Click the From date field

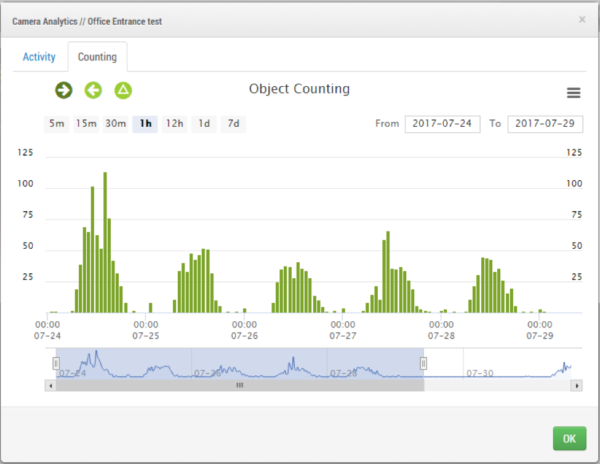[x=442, y=124]
